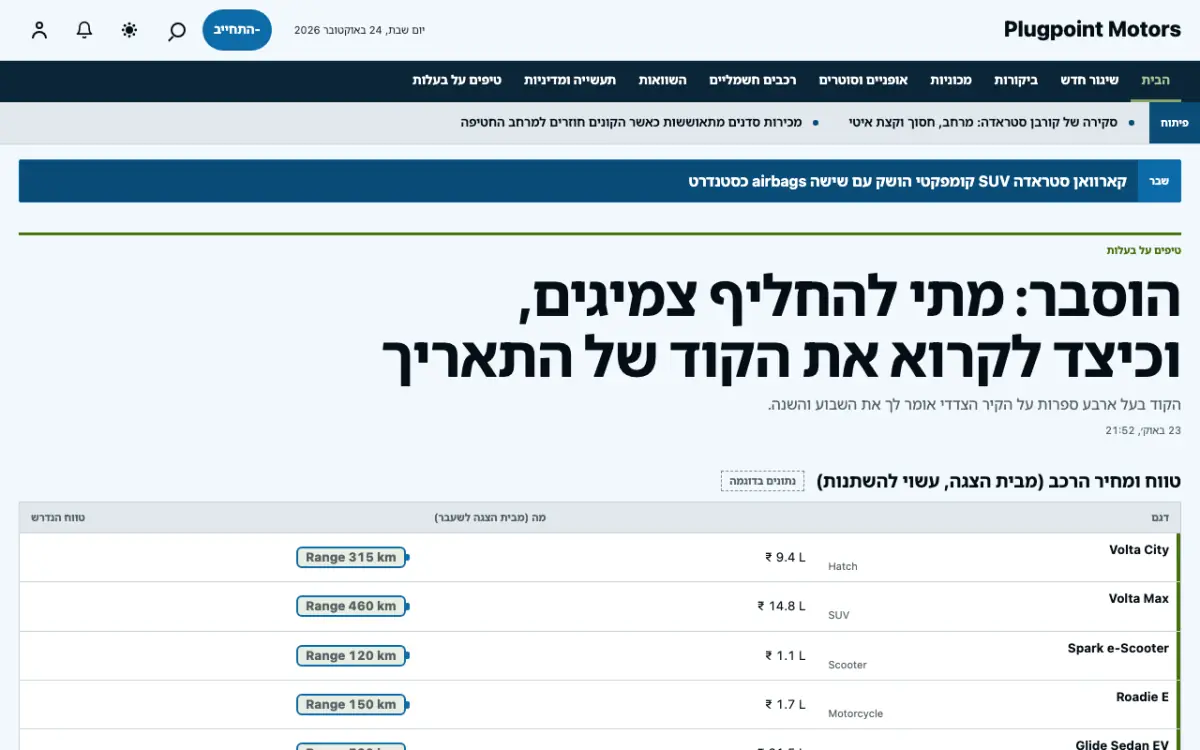Screen dimensions: 1200x750
Task: Select the Glide Sedan EV model name
Action: (1122, 745)
